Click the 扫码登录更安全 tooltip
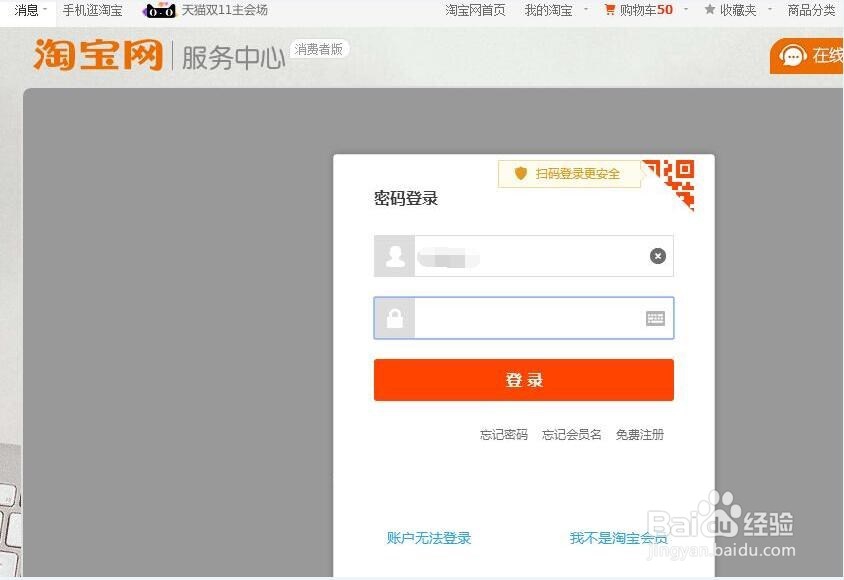 pos(569,174)
